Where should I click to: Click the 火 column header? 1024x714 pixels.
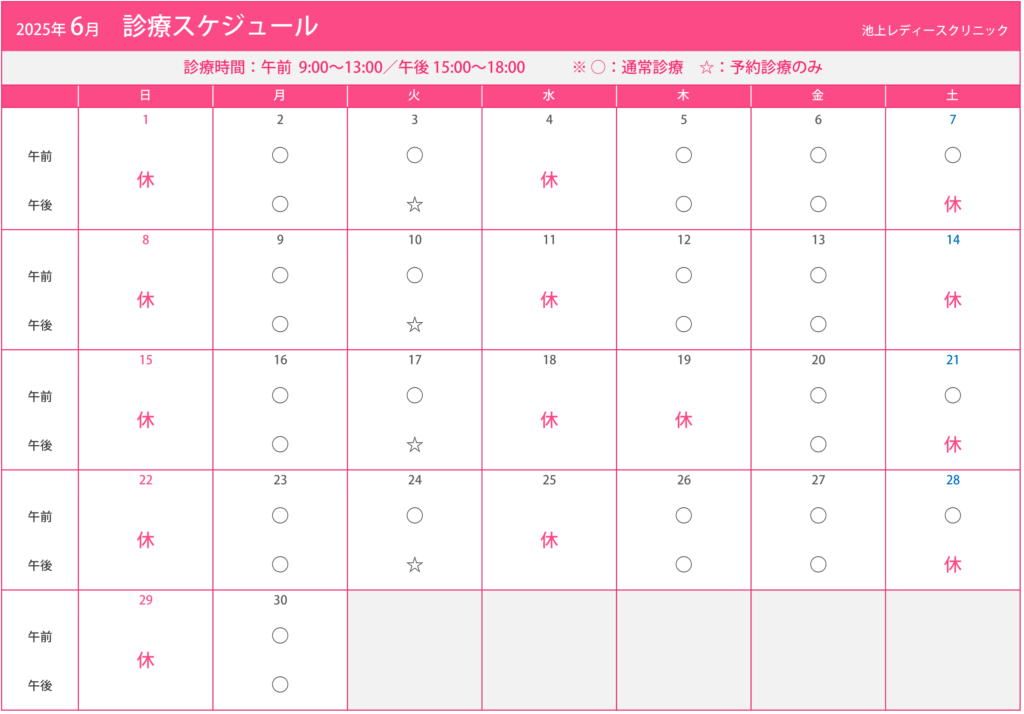point(415,95)
